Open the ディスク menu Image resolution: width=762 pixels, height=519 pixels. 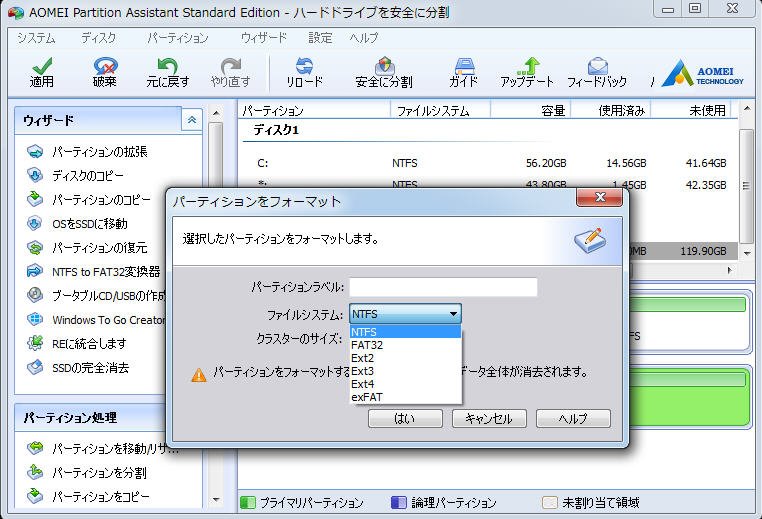tap(99, 38)
